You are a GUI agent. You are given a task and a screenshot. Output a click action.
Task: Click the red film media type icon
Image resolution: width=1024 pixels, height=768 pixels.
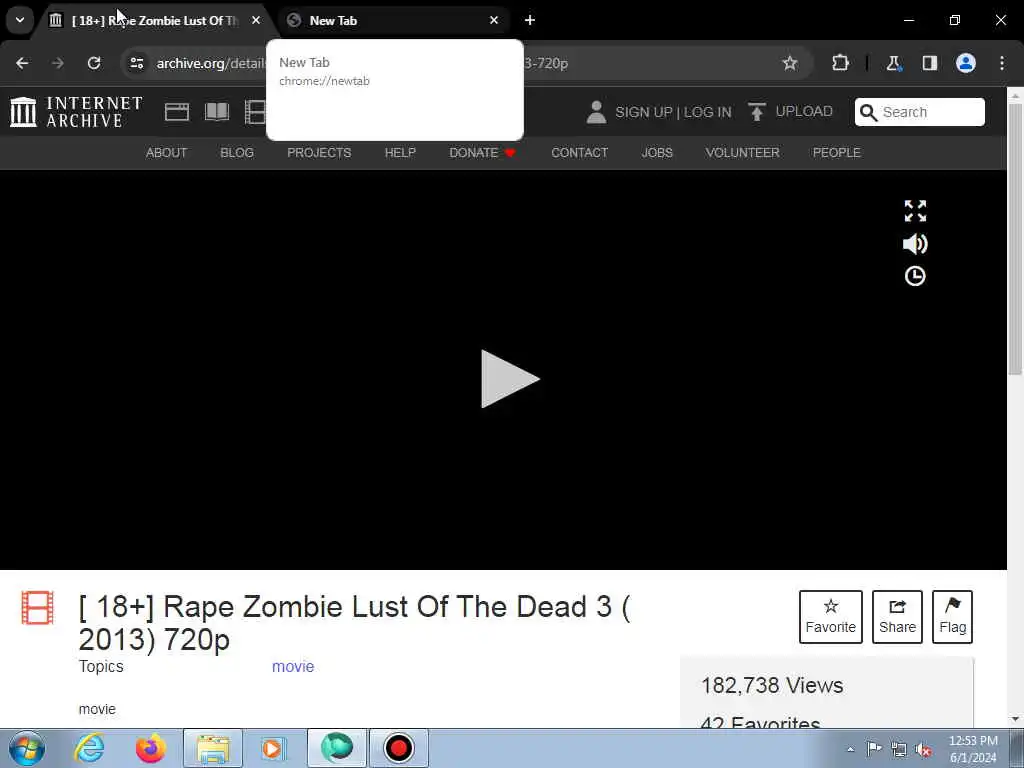tap(37, 607)
